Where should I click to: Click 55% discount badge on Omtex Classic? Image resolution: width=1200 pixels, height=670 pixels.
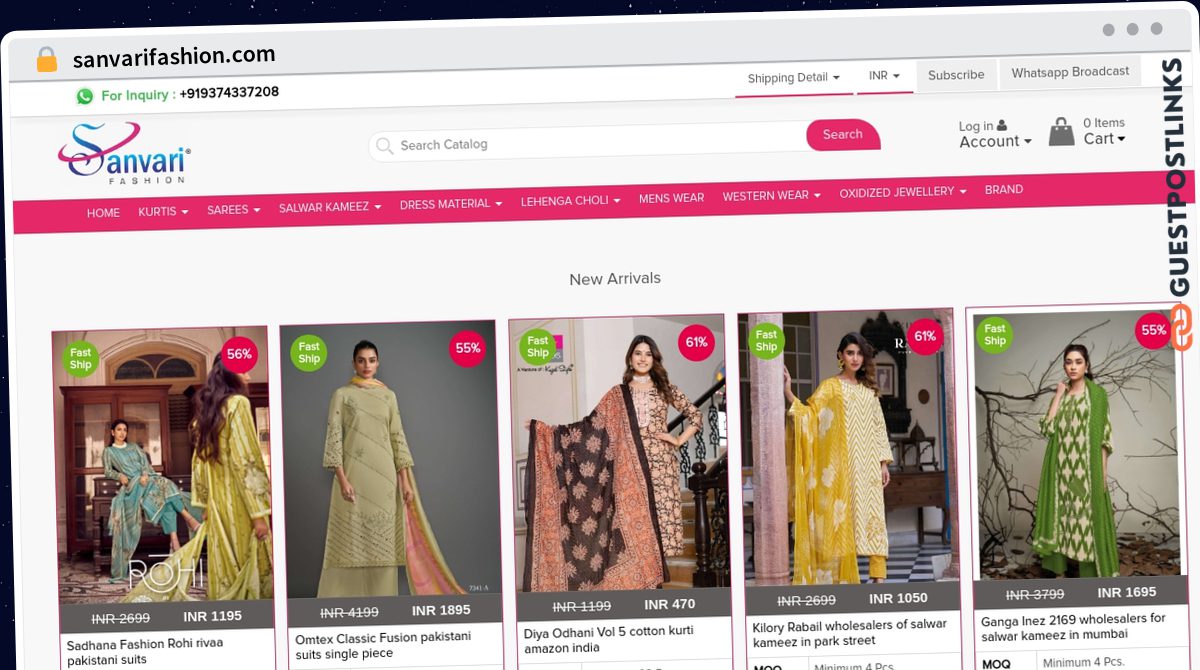[x=467, y=348]
